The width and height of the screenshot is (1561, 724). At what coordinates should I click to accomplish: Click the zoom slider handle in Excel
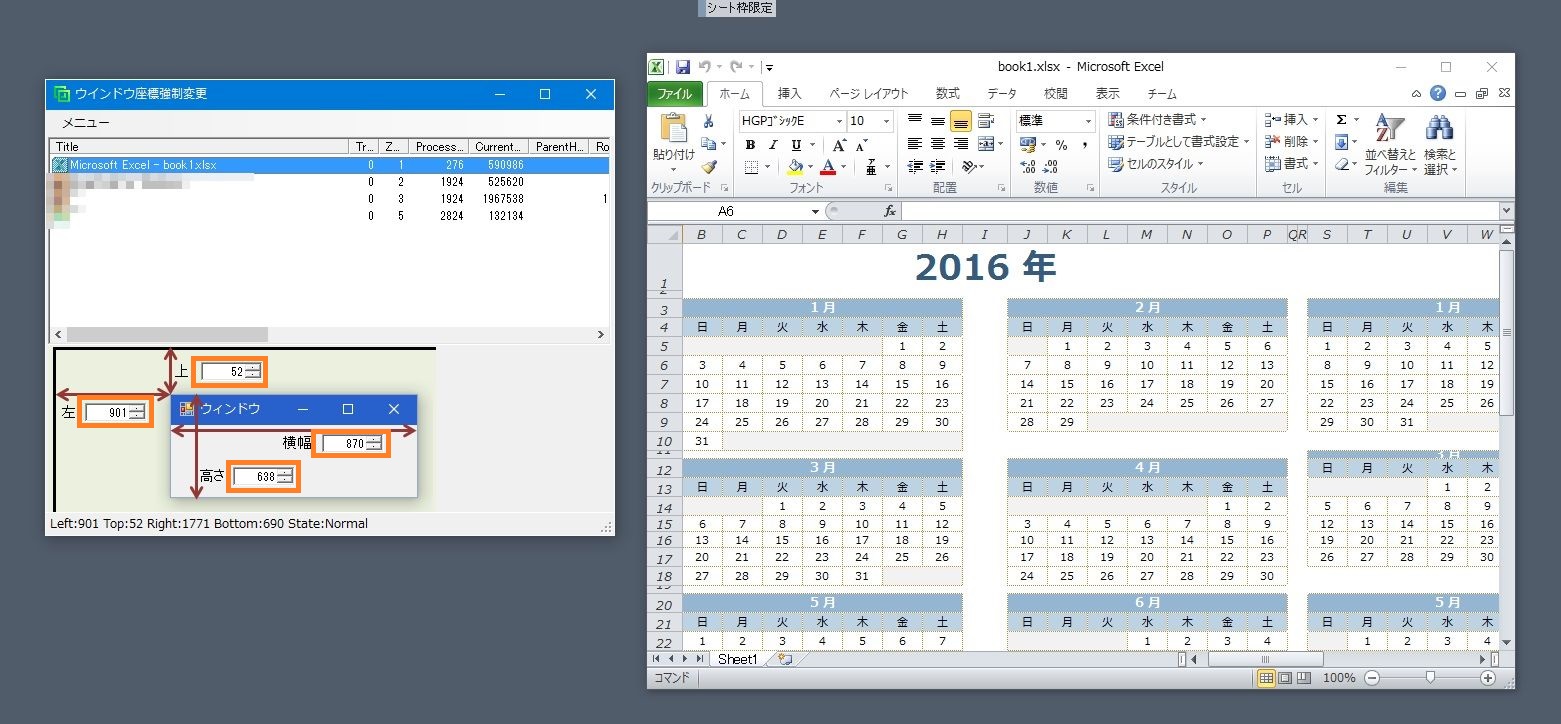[1430, 678]
